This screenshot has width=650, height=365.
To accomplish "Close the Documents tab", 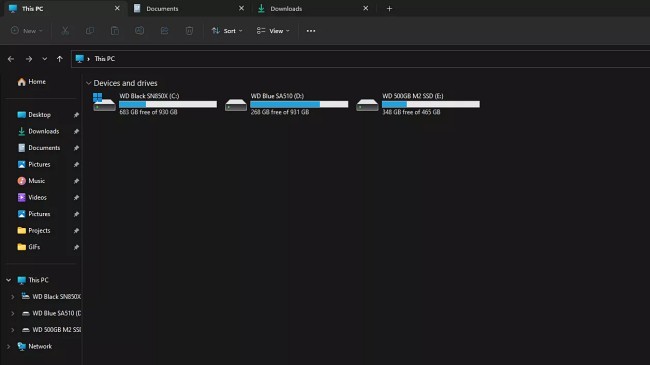I will point(241,8).
